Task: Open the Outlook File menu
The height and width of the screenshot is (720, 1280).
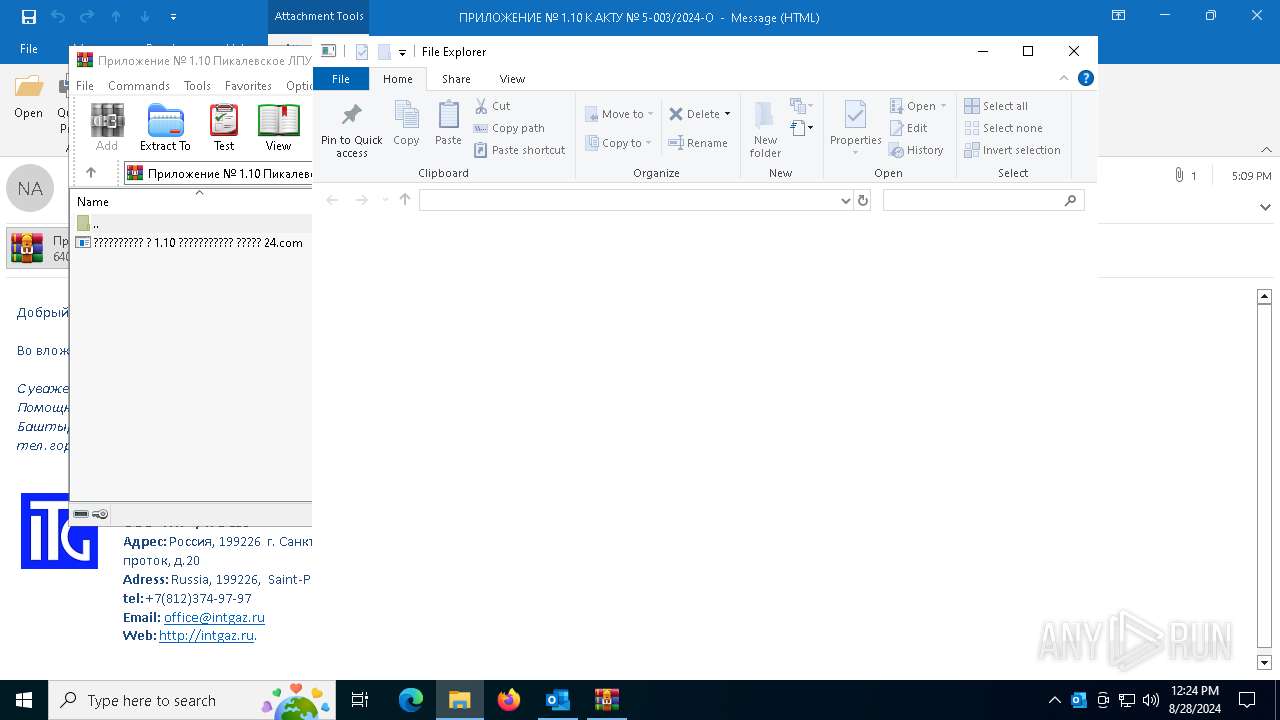Action: click(x=29, y=49)
